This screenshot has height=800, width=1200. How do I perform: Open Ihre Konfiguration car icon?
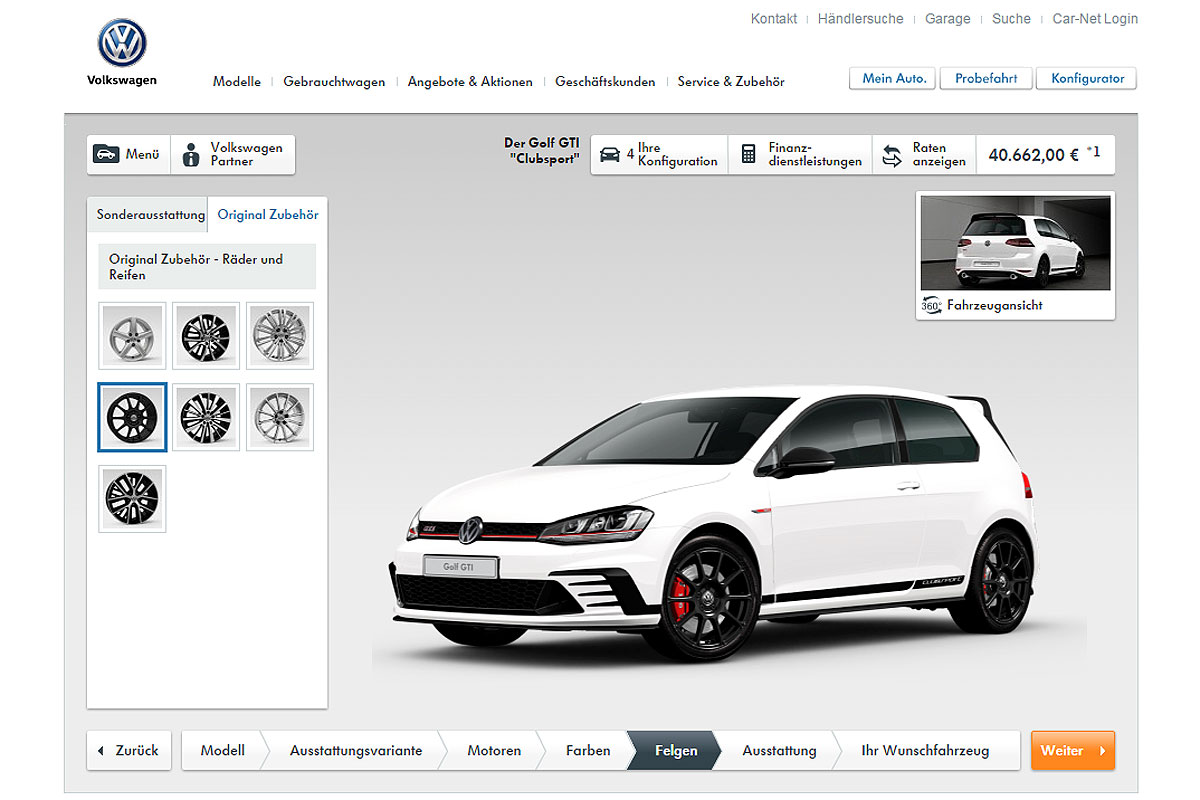coord(609,155)
